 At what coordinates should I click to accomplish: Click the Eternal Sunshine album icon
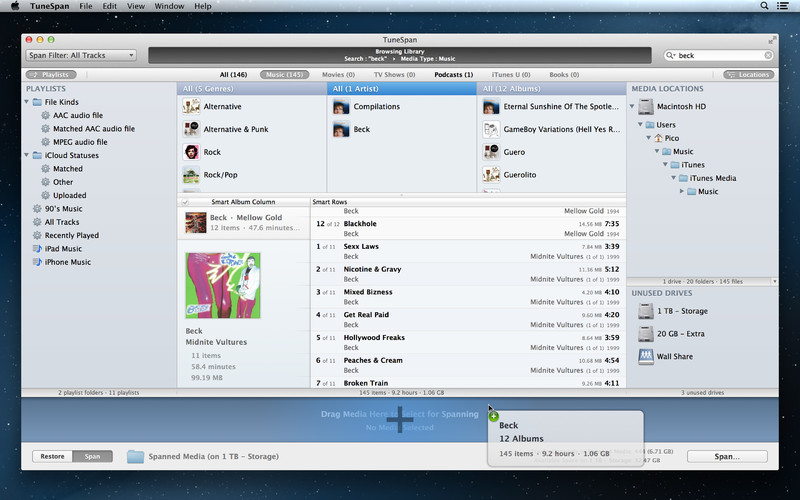pos(491,107)
